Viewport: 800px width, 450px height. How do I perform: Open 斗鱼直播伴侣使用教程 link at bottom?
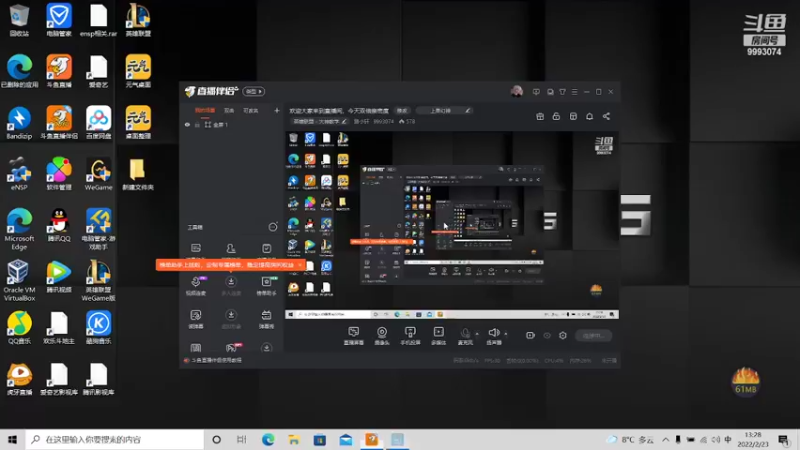(216, 360)
